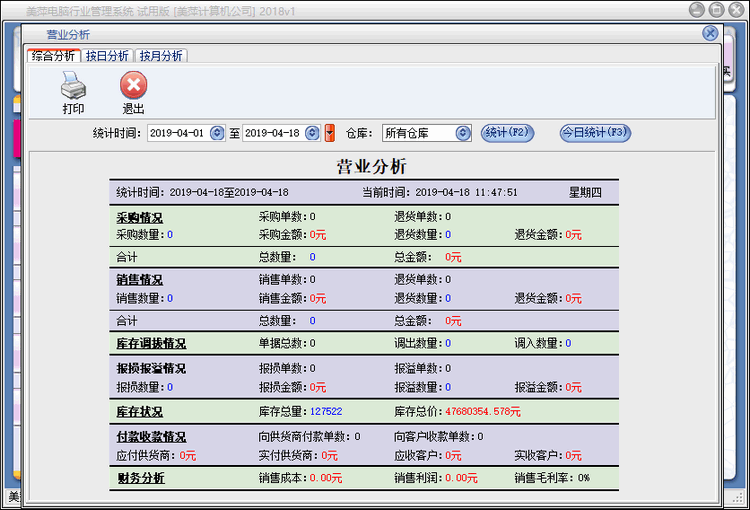The height and width of the screenshot is (510, 750).
Task: Open the 财务分析 section link
Action: click(x=139, y=478)
